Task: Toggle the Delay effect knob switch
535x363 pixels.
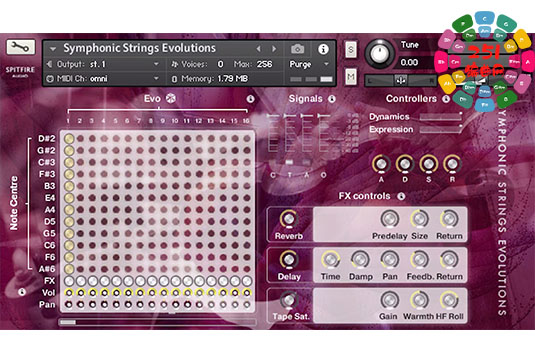Action: (289, 260)
